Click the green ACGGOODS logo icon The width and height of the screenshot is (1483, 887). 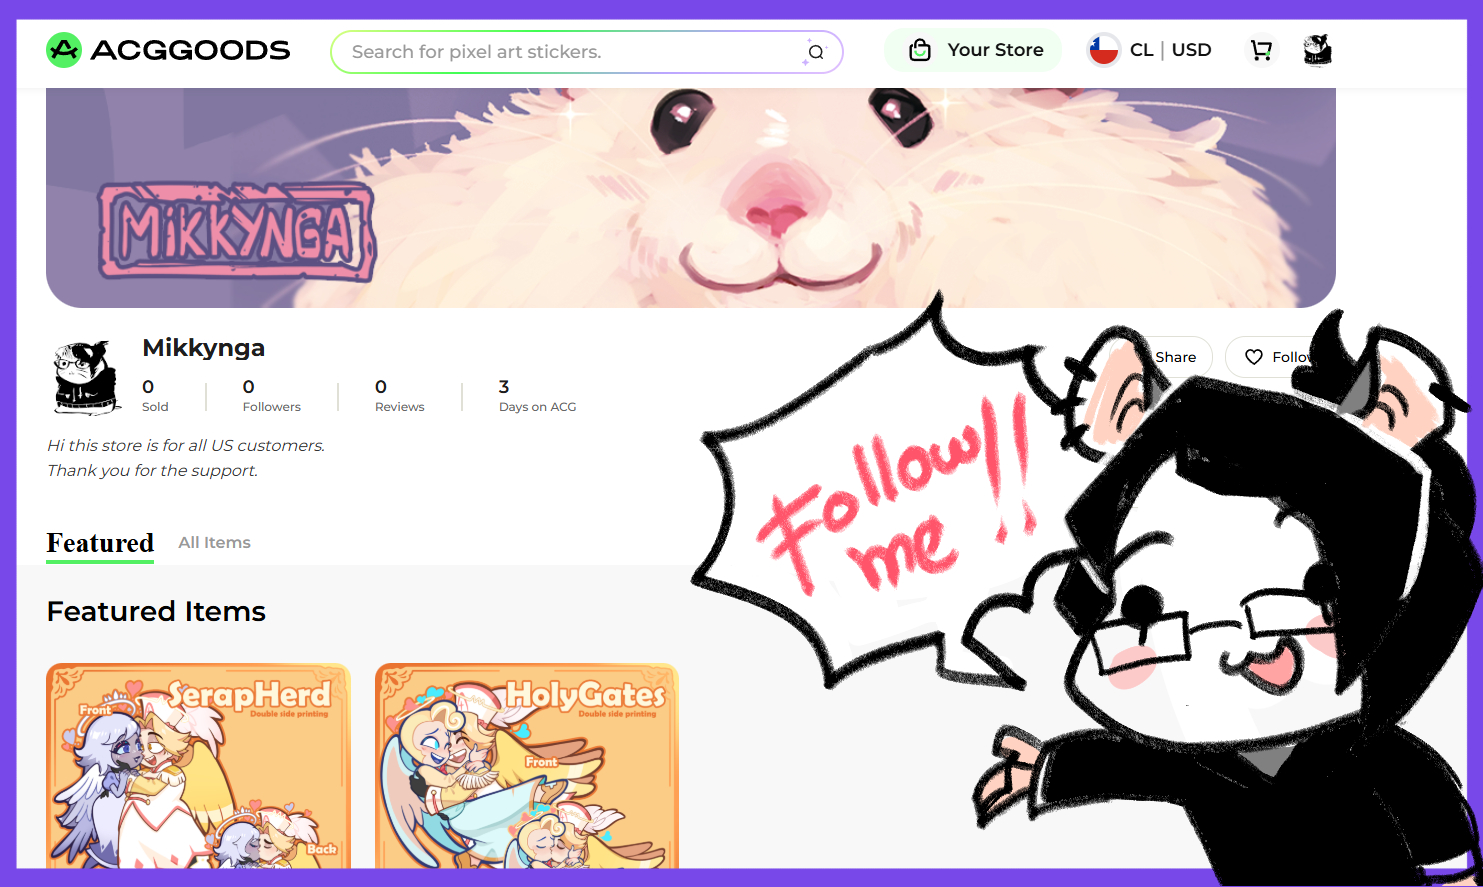click(64, 50)
